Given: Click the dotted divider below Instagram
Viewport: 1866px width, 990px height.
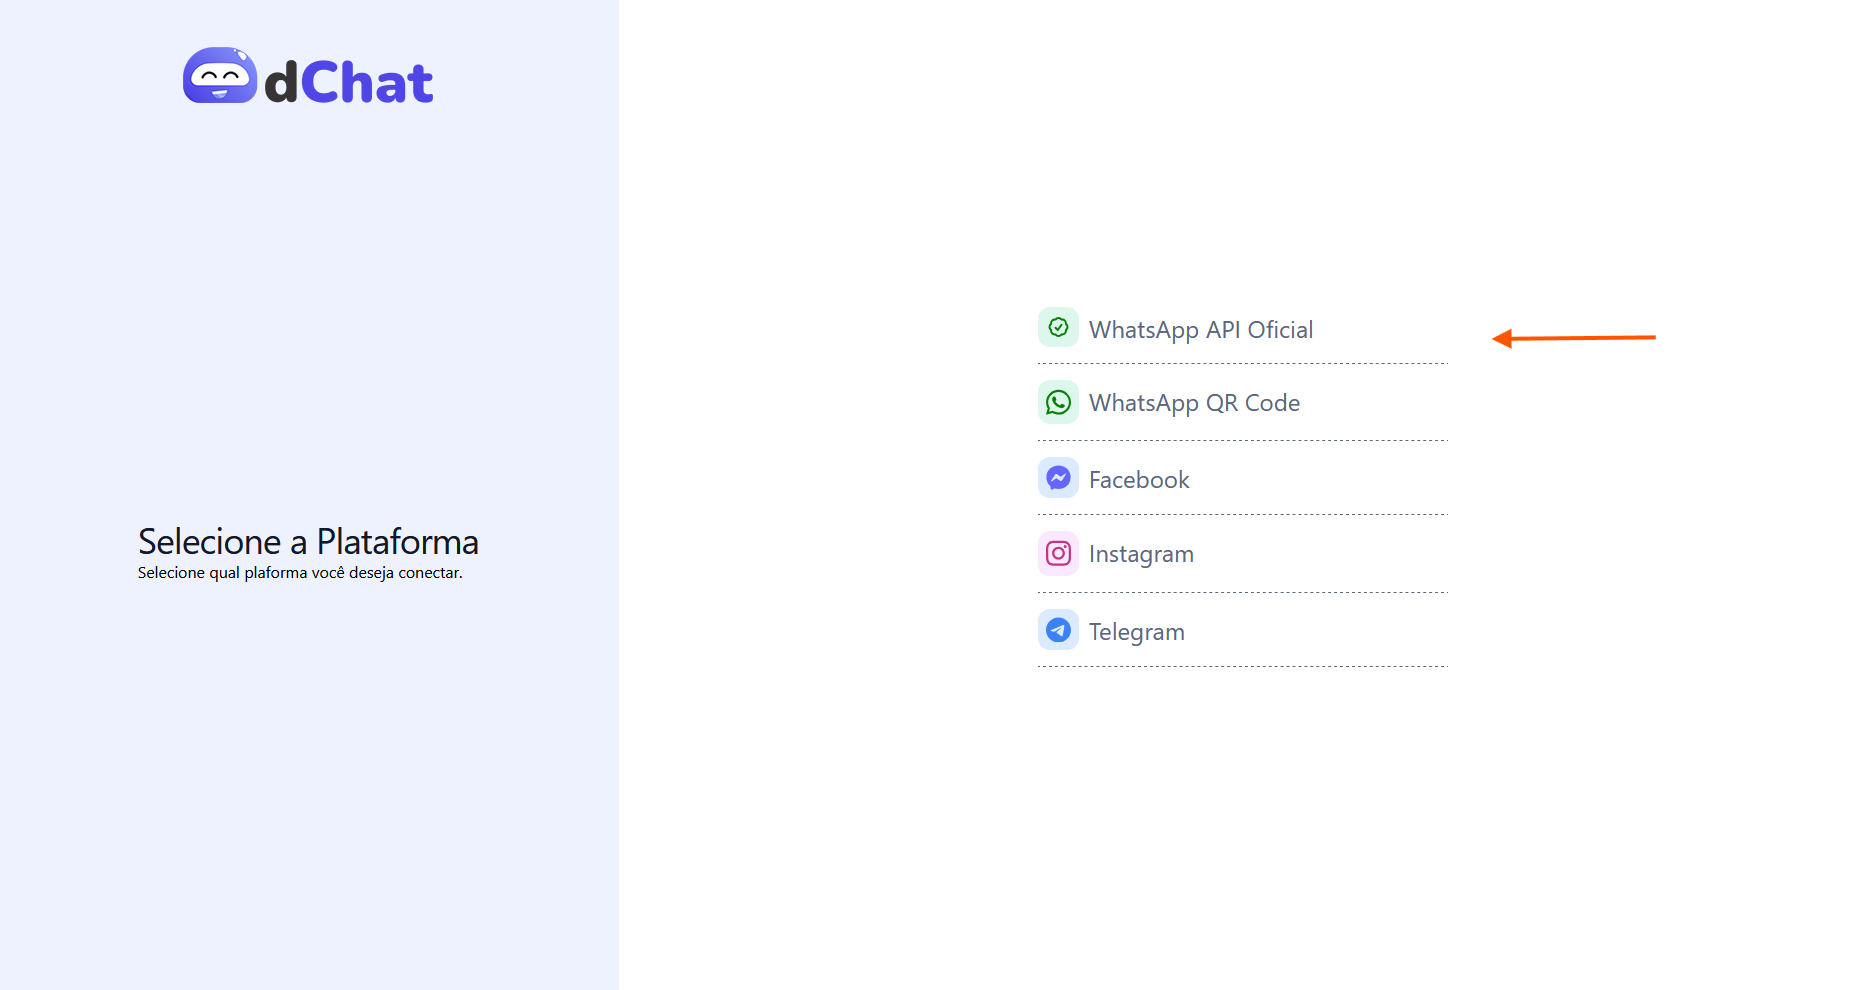Looking at the screenshot, I should (1242, 592).
